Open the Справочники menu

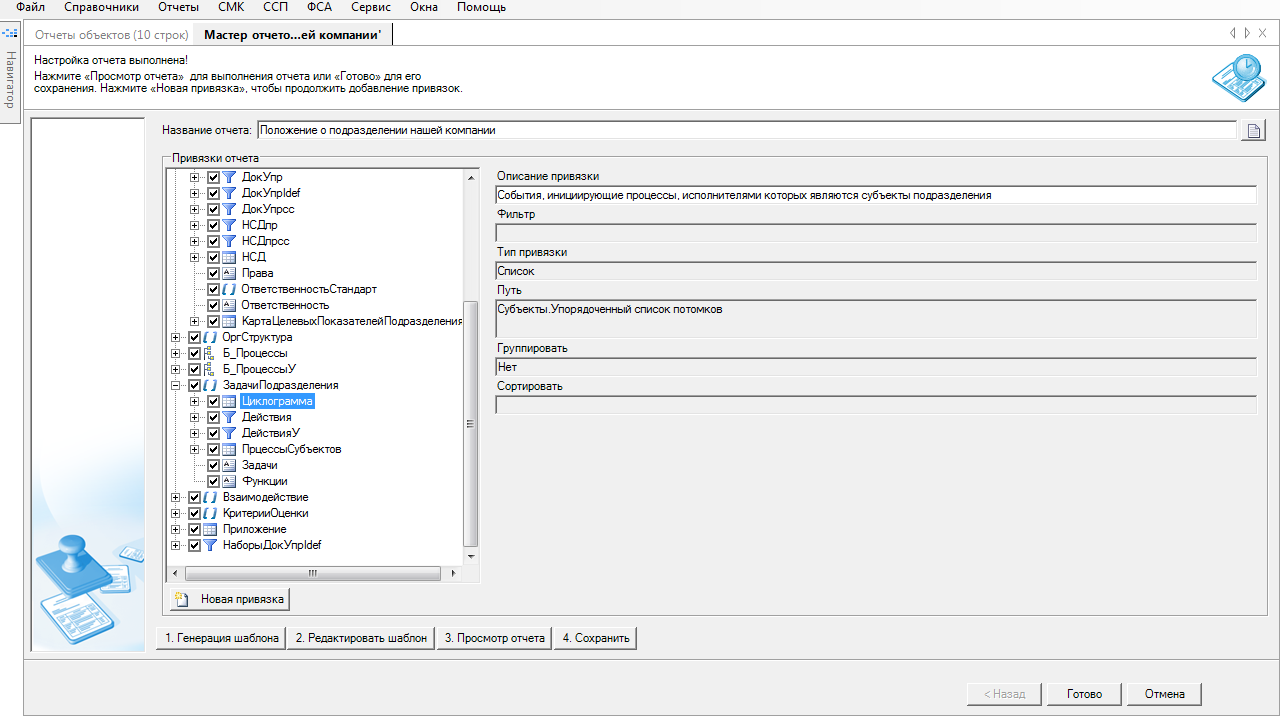101,7
